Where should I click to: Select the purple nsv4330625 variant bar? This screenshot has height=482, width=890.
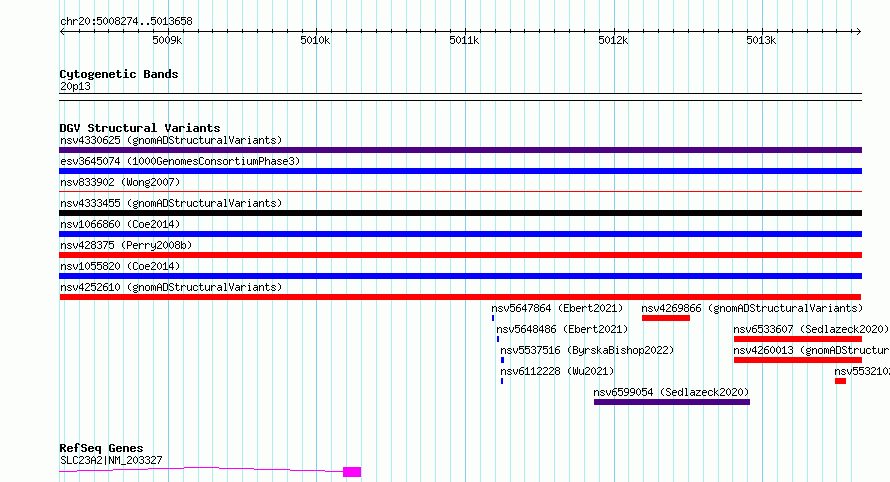(460, 150)
